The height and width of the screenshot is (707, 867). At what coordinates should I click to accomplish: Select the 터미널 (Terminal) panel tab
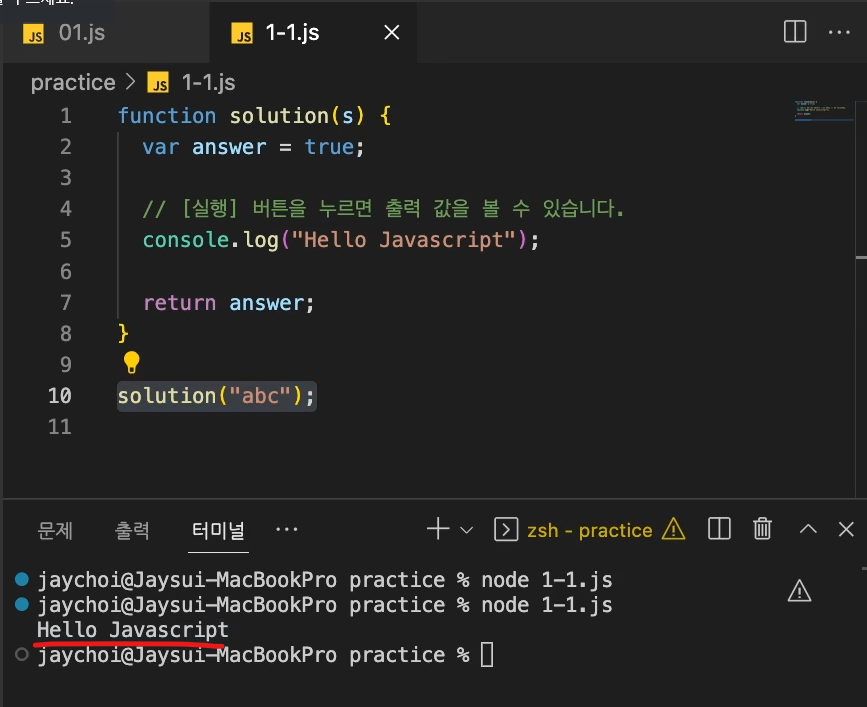click(x=218, y=530)
